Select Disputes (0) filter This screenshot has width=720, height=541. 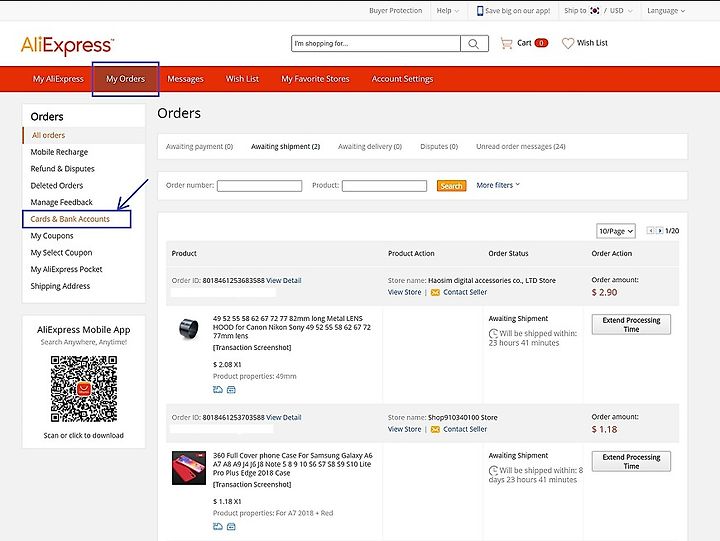[439, 147]
